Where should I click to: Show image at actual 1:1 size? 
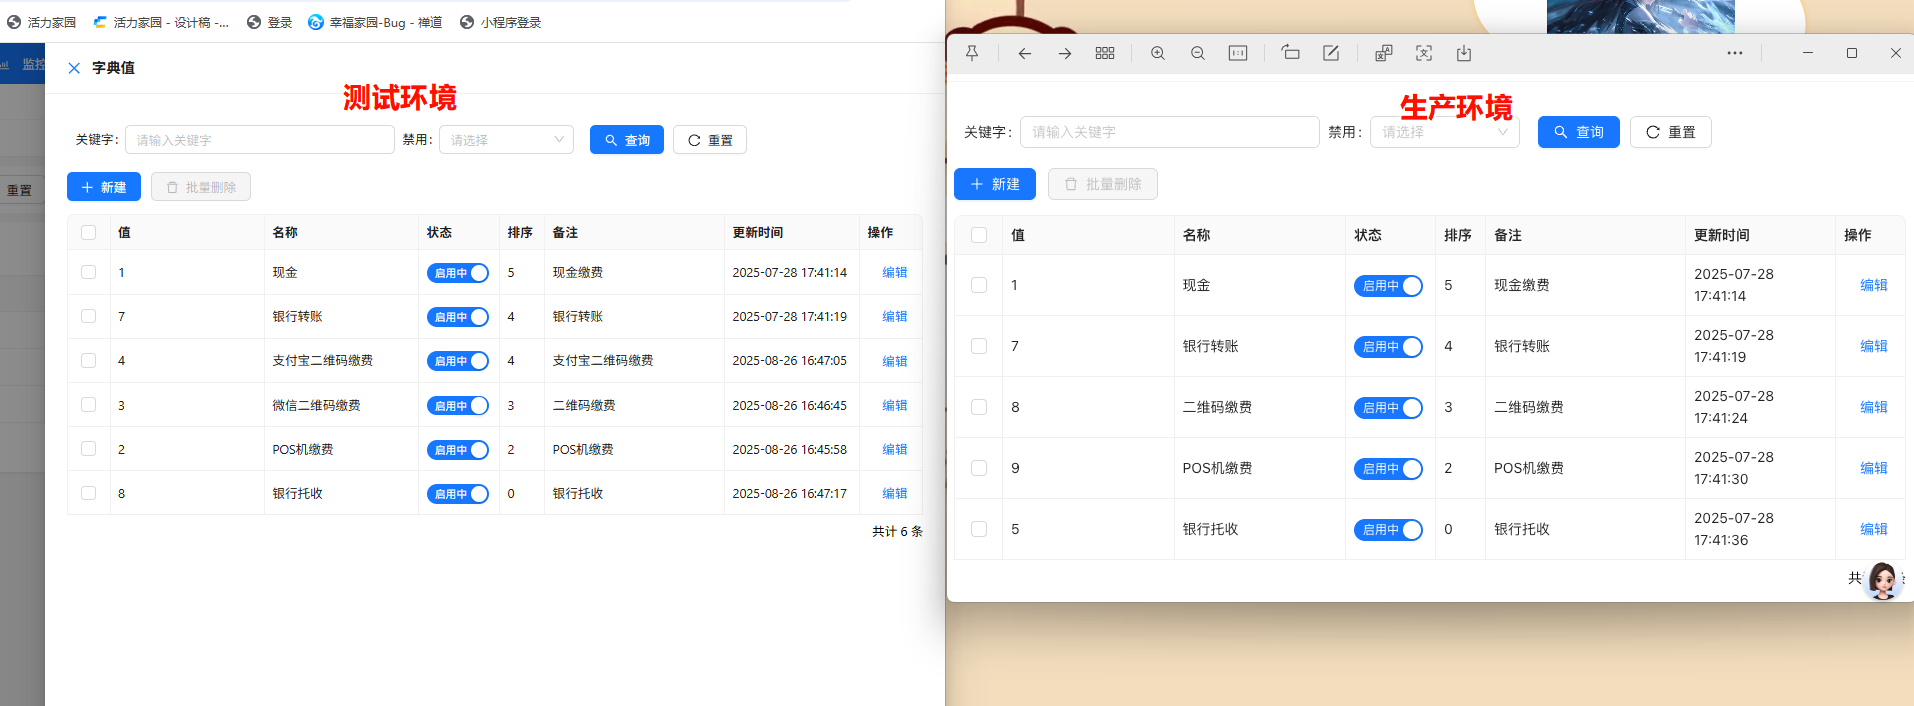coord(1238,53)
